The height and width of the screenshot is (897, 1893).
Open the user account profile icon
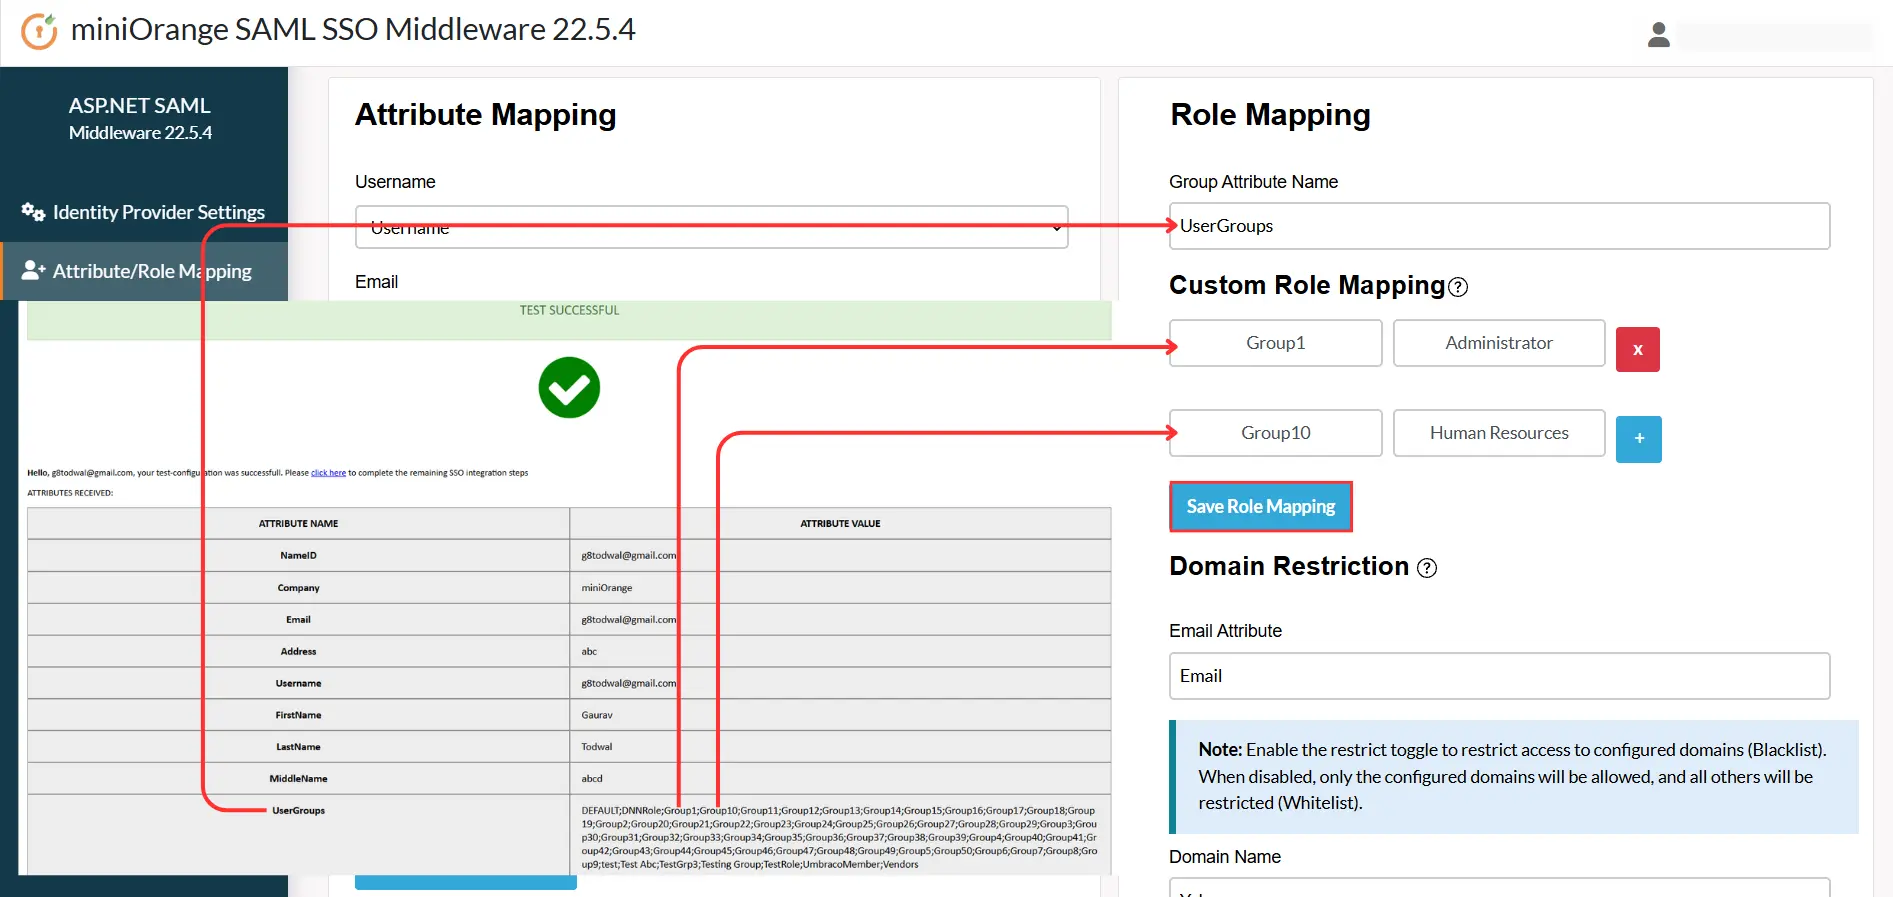coord(1659,35)
